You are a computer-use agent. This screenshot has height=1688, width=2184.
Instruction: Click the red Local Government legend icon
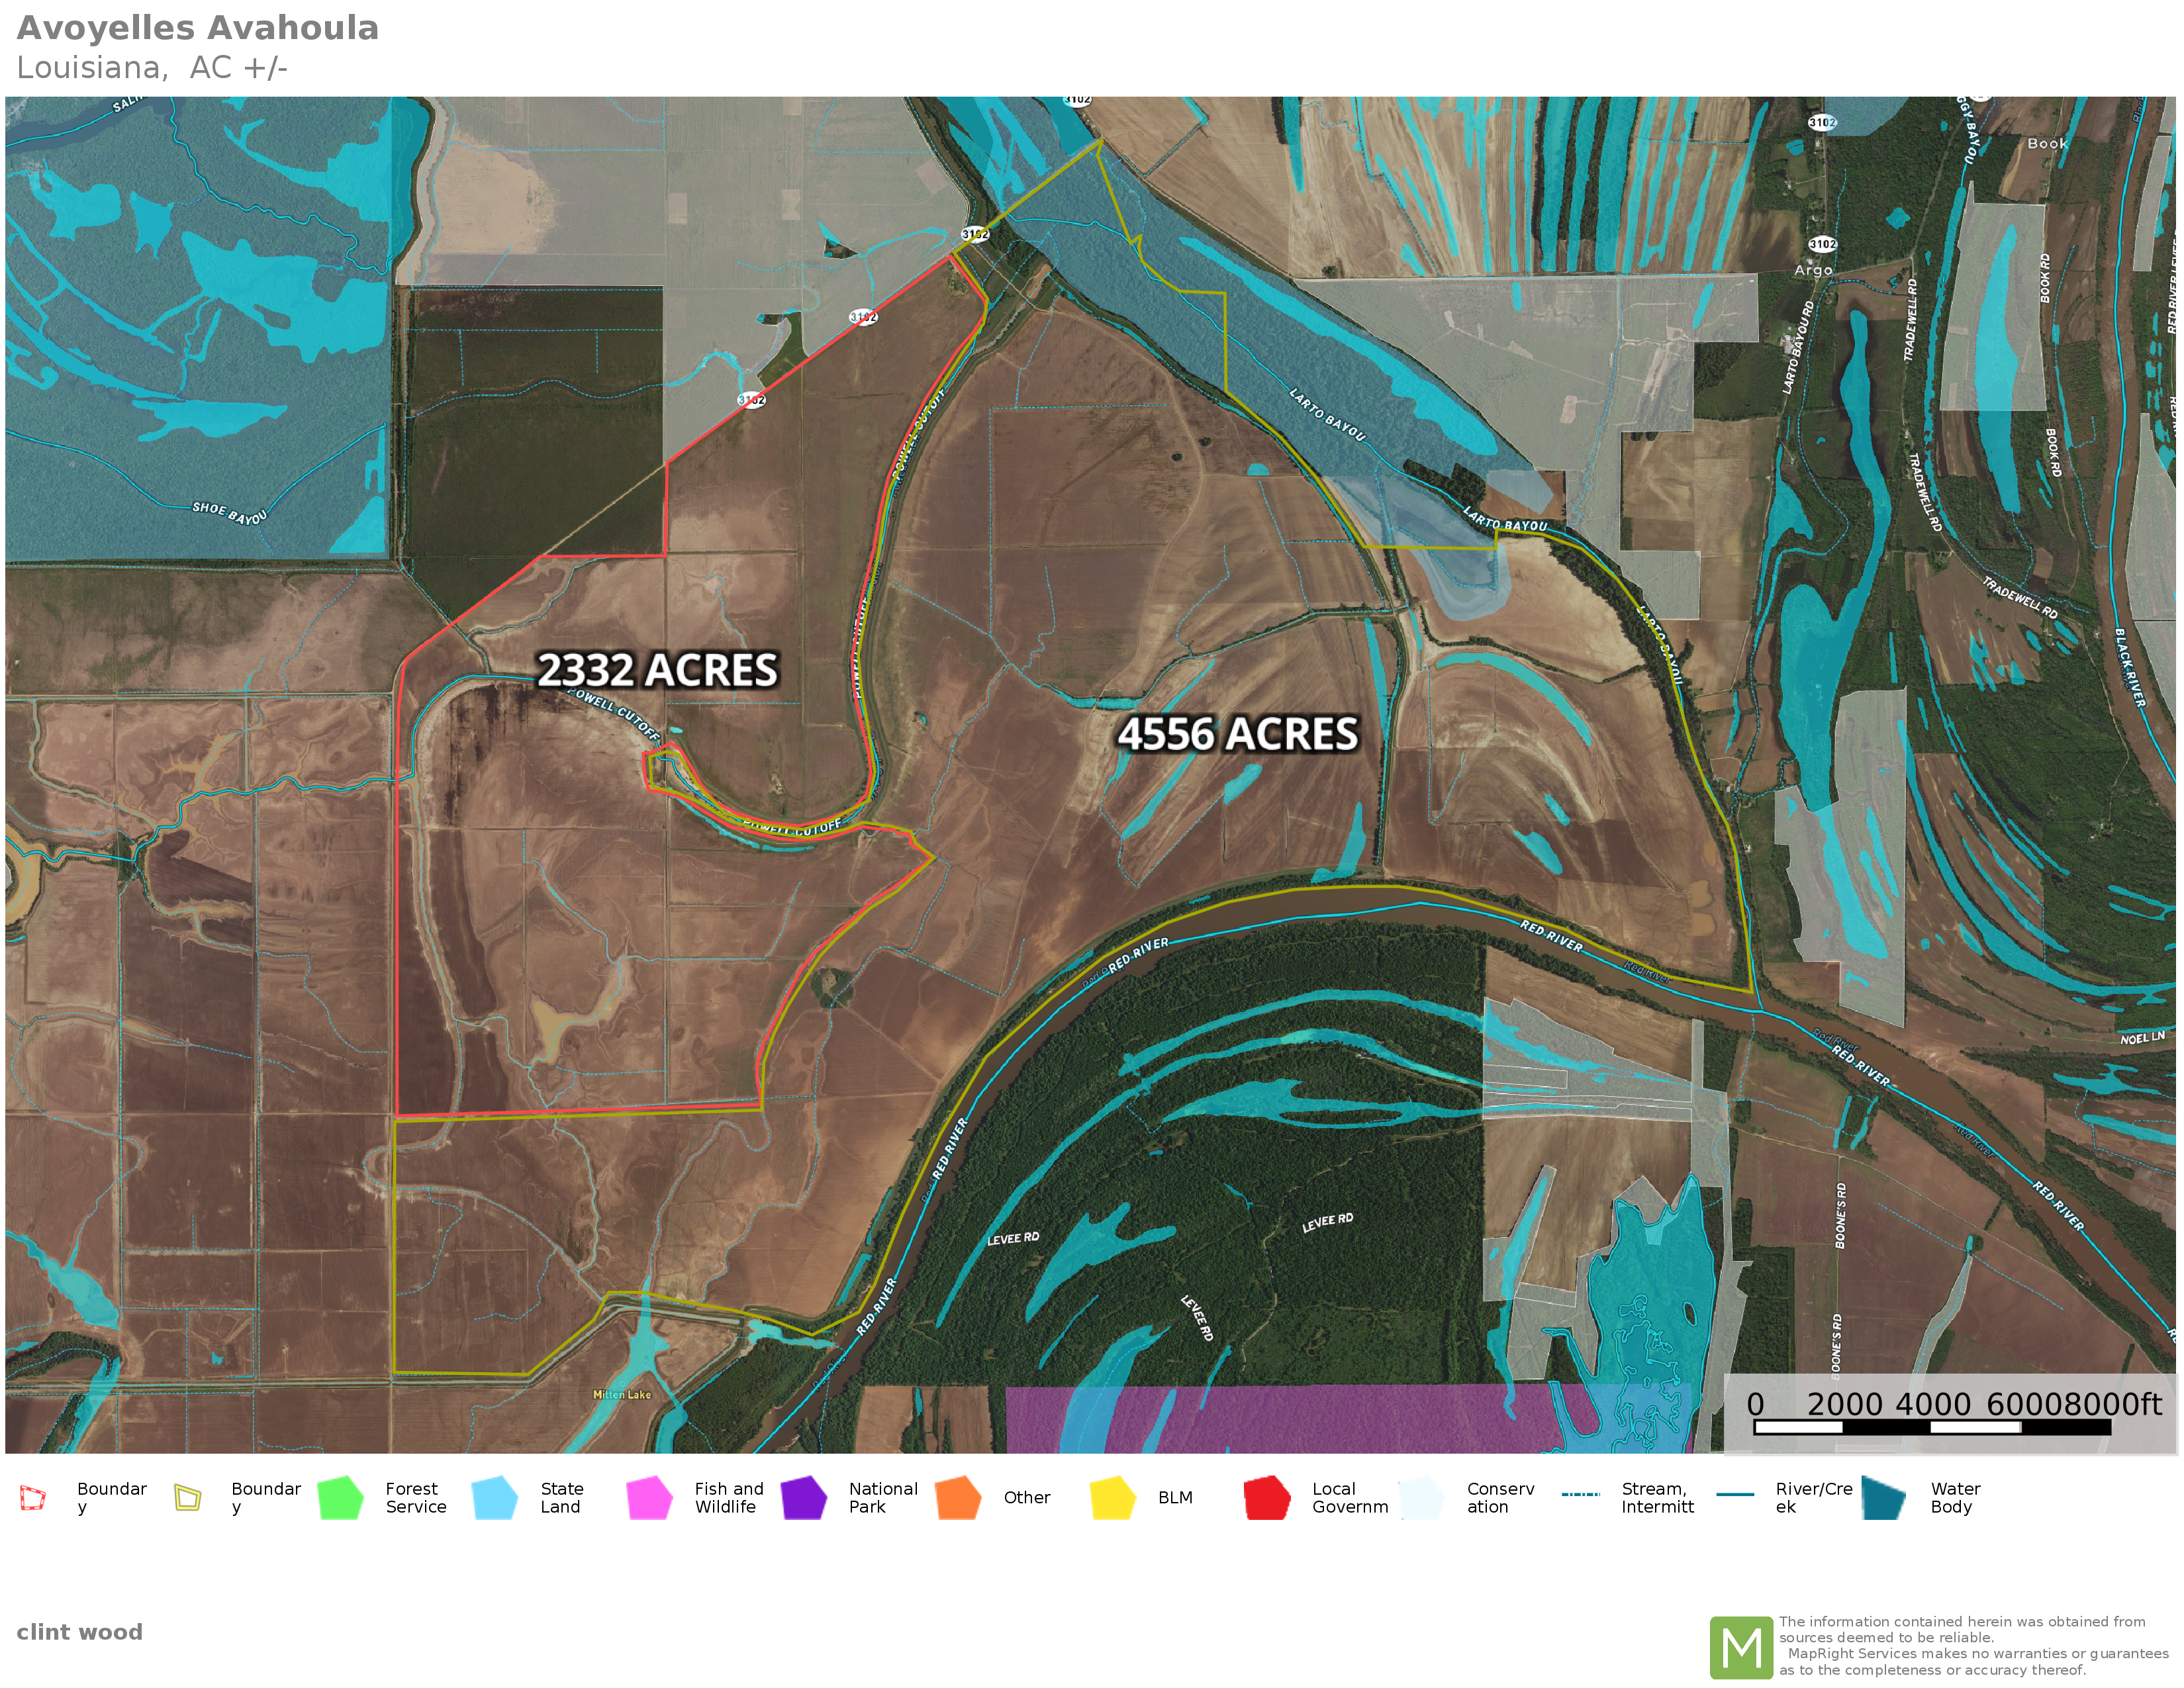coord(1267,1498)
